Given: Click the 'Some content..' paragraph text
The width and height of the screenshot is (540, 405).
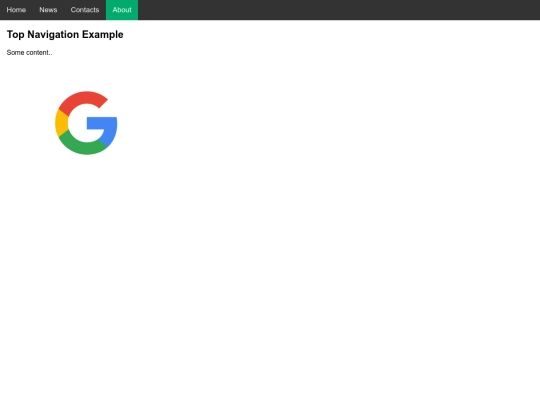Looking at the screenshot, I should (x=29, y=52).
